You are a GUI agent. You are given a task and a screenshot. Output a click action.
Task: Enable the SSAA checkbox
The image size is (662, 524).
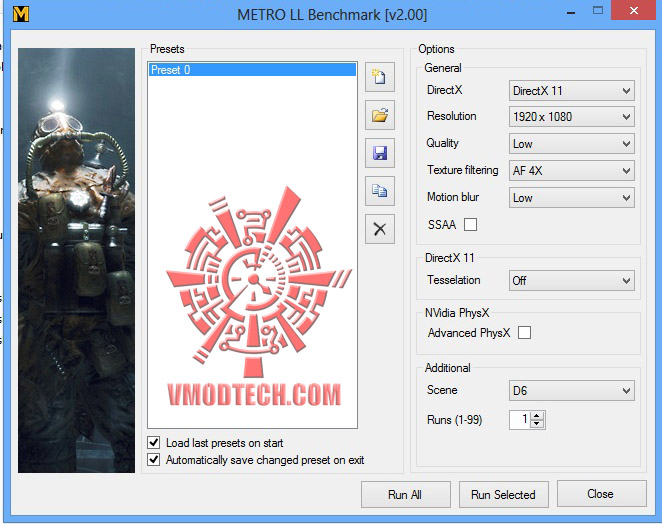pyautogui.click(x=470, y=224)
